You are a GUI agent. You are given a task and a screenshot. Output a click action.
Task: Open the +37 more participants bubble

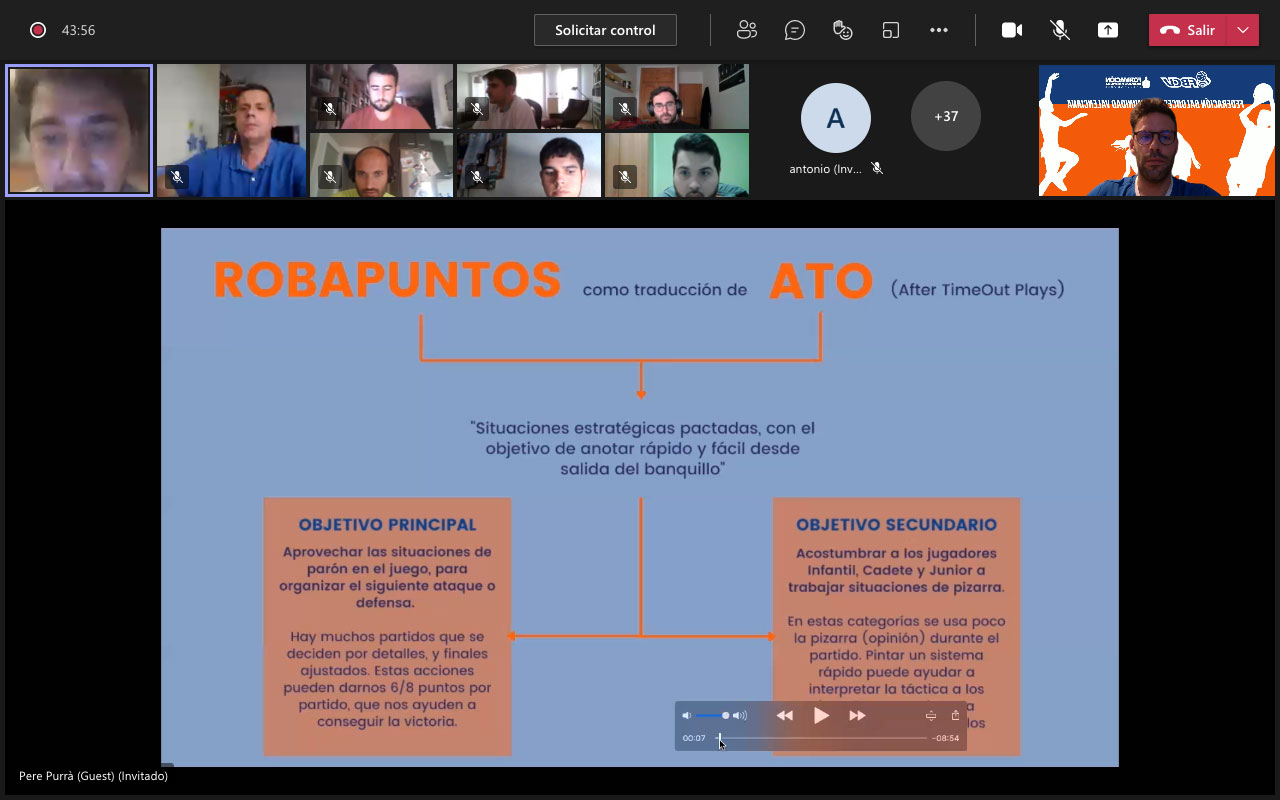pos(946,116)
